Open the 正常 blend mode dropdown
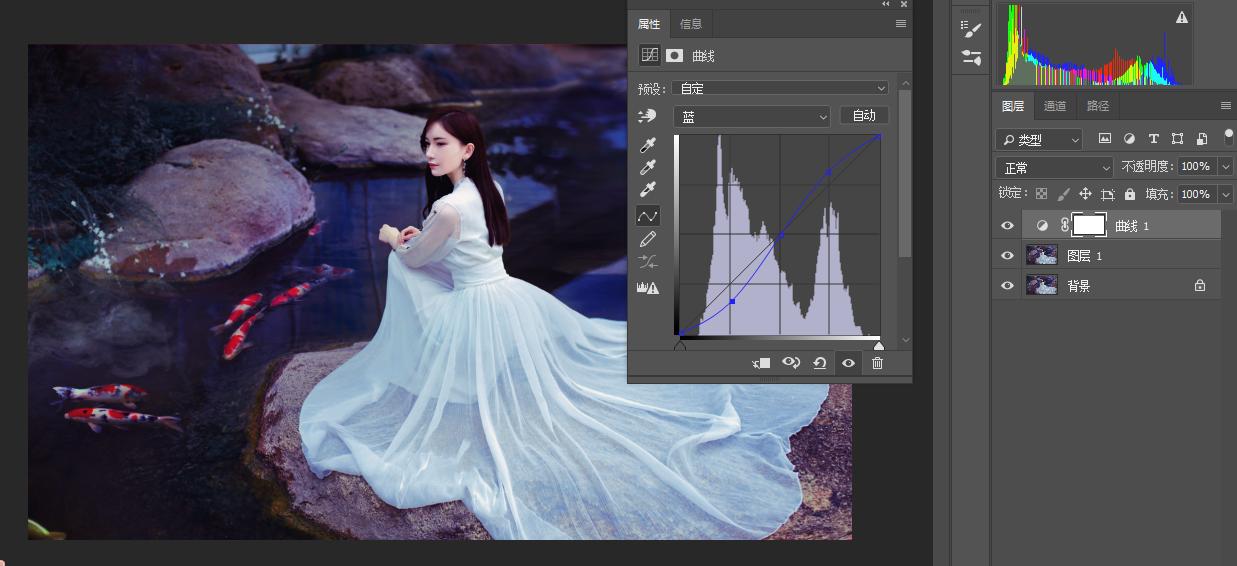 [1055, 167]
